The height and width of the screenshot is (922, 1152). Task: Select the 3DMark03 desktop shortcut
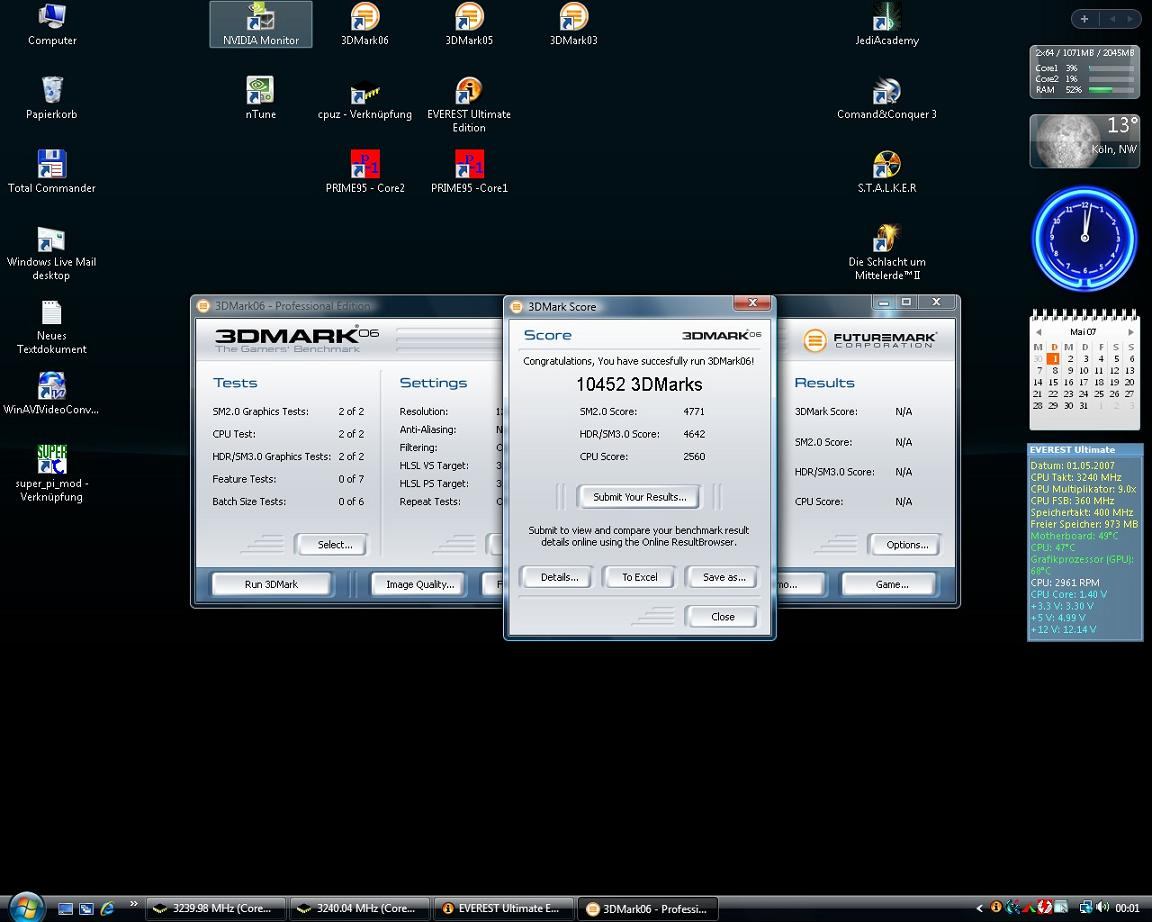[573, 24]
